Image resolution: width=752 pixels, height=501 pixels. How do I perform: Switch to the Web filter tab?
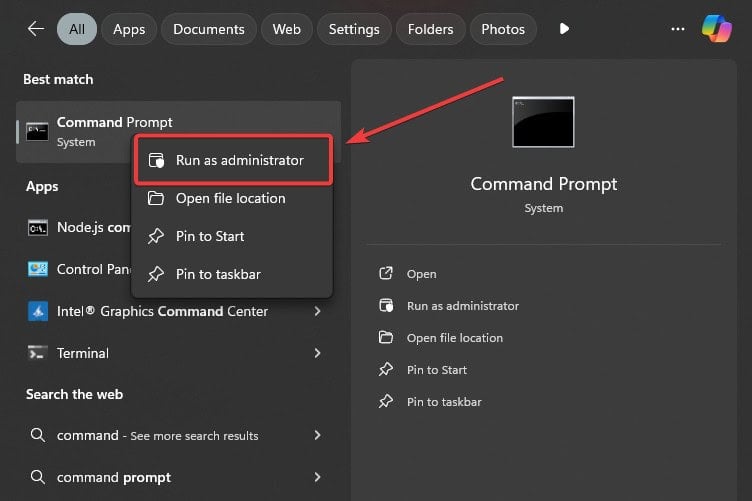coord(287,29)
